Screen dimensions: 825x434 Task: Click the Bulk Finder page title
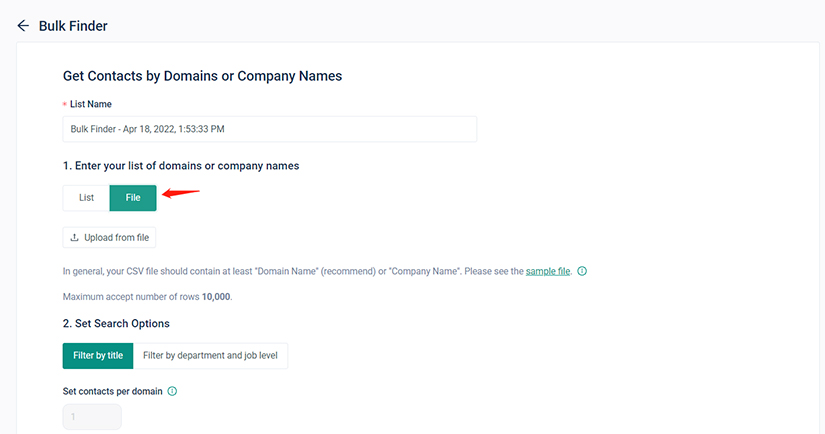pyautogui.click(x=73, y=26)
